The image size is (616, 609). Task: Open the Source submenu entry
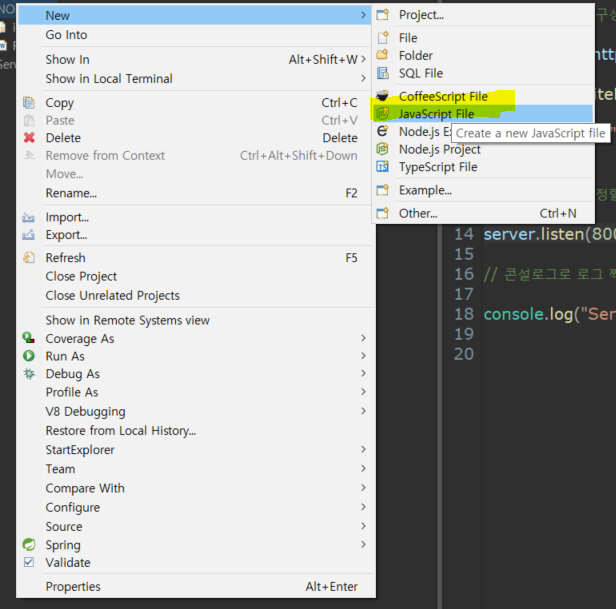tap(195, 526)
